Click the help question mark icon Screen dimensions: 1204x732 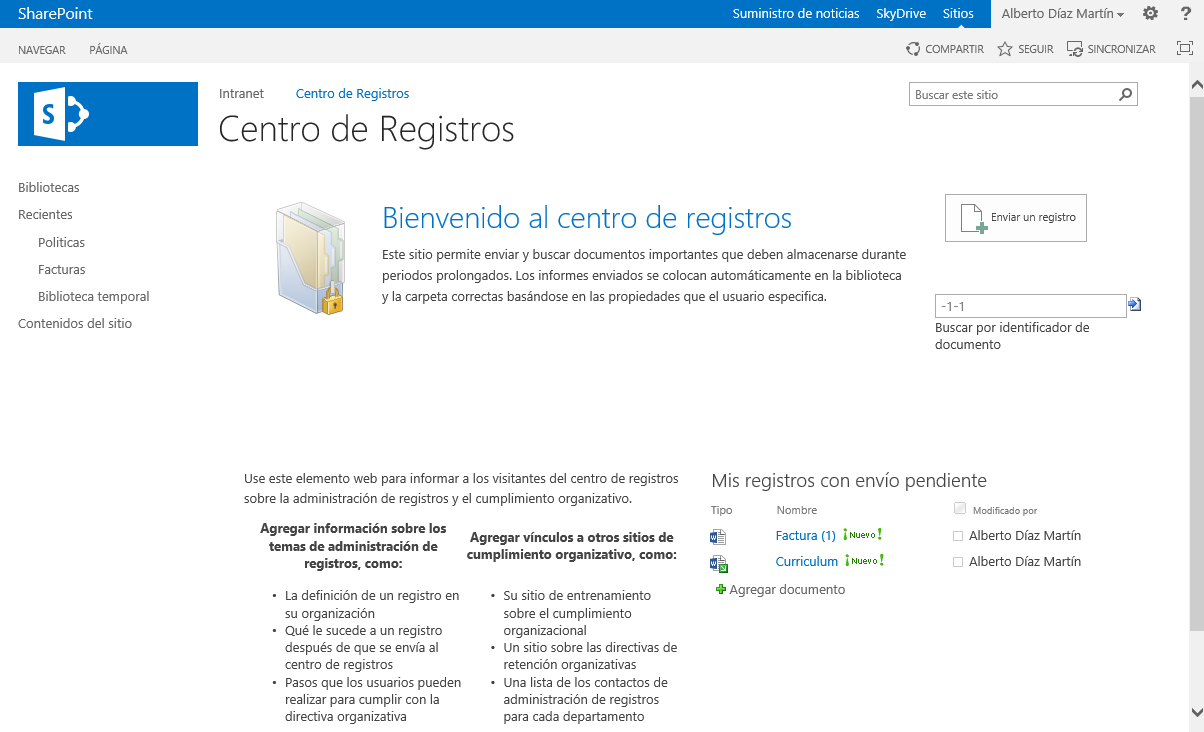coord(1186,14)
